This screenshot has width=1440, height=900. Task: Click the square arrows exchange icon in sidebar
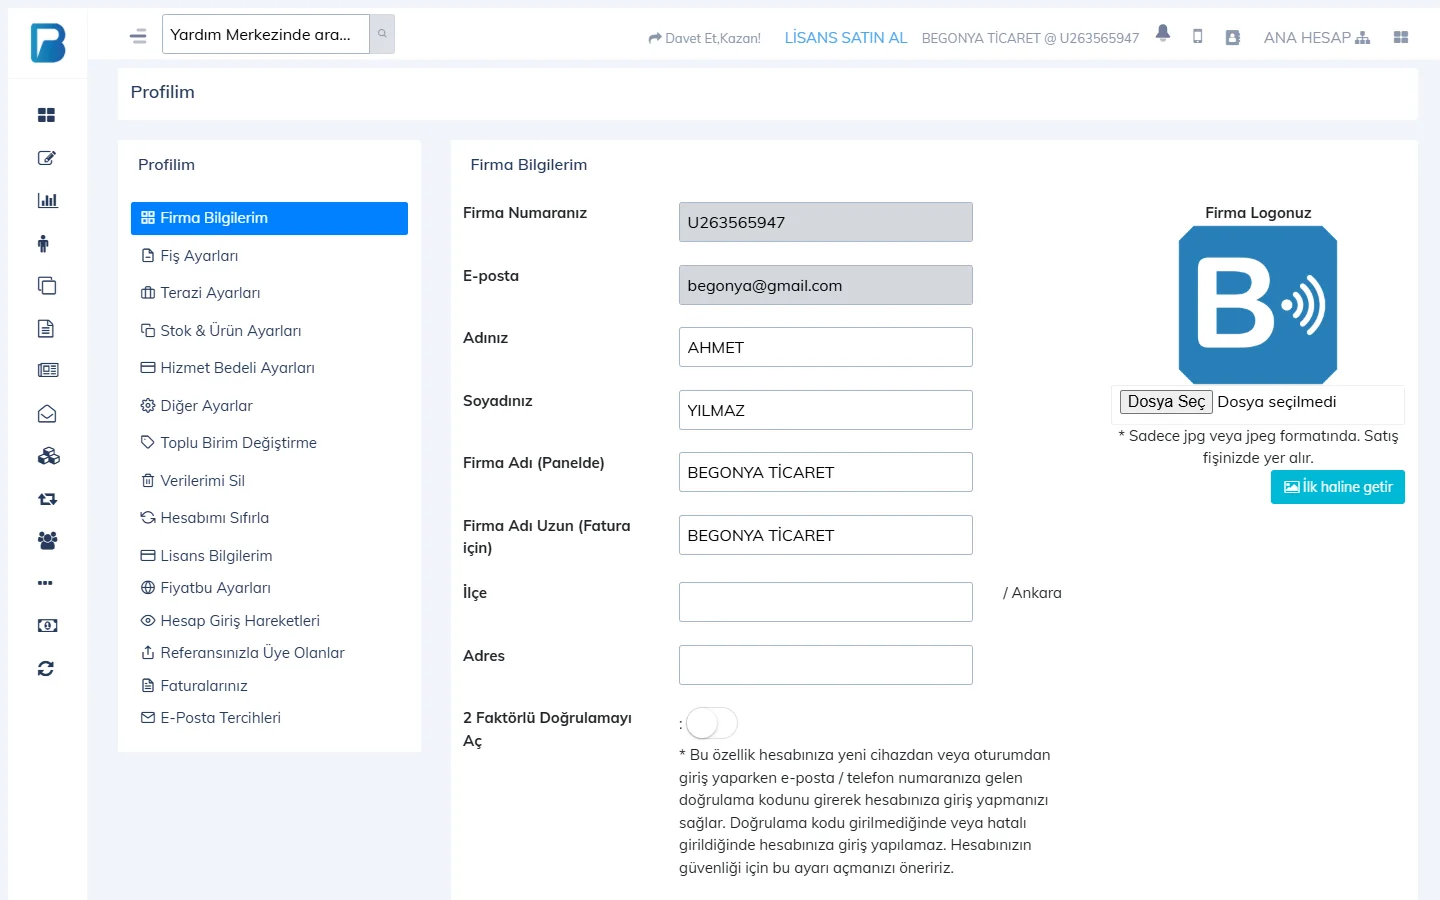[x=47, y=498]
